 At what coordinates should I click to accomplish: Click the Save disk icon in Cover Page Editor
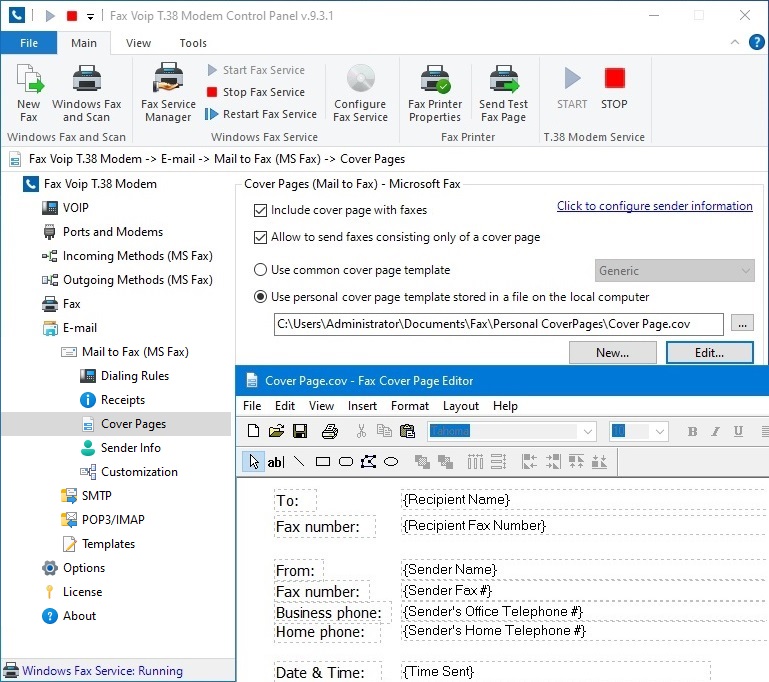300,431
